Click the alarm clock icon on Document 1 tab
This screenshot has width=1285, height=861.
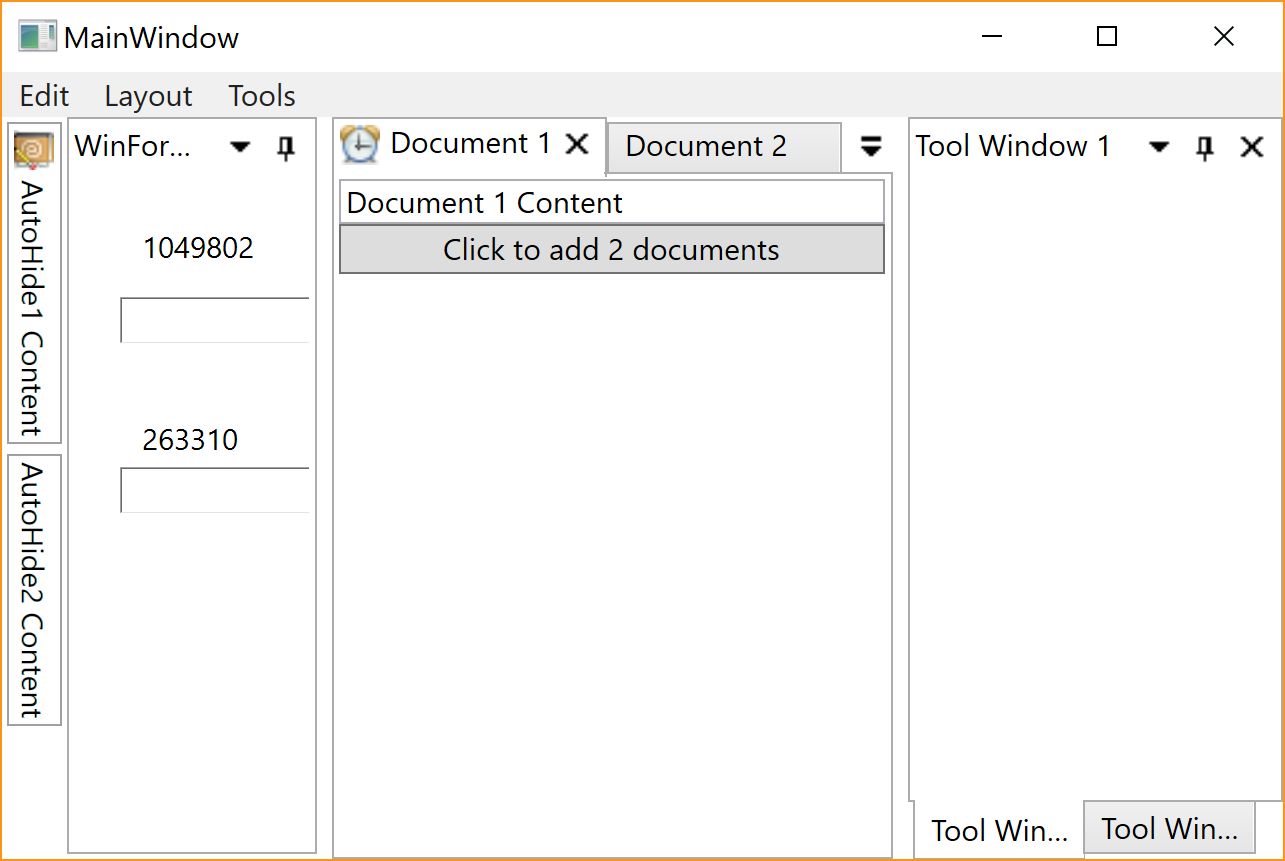[359, 145]
